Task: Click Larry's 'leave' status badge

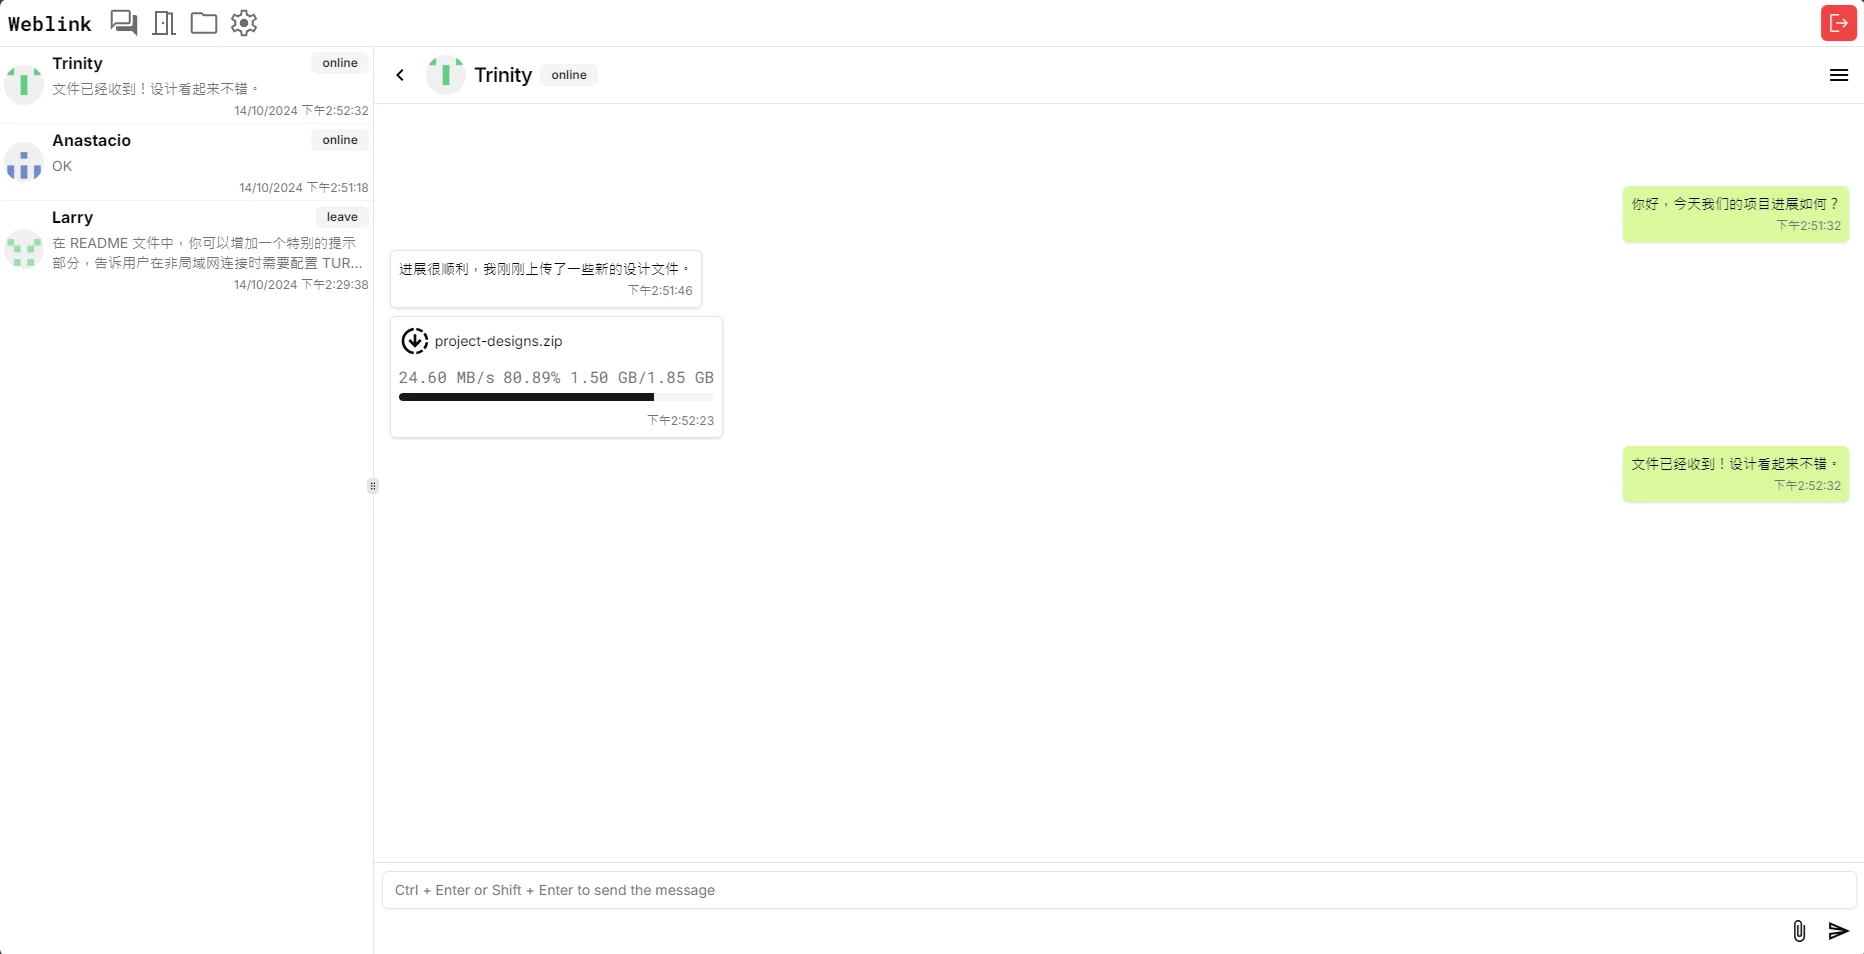Action: tap(342, 217)
